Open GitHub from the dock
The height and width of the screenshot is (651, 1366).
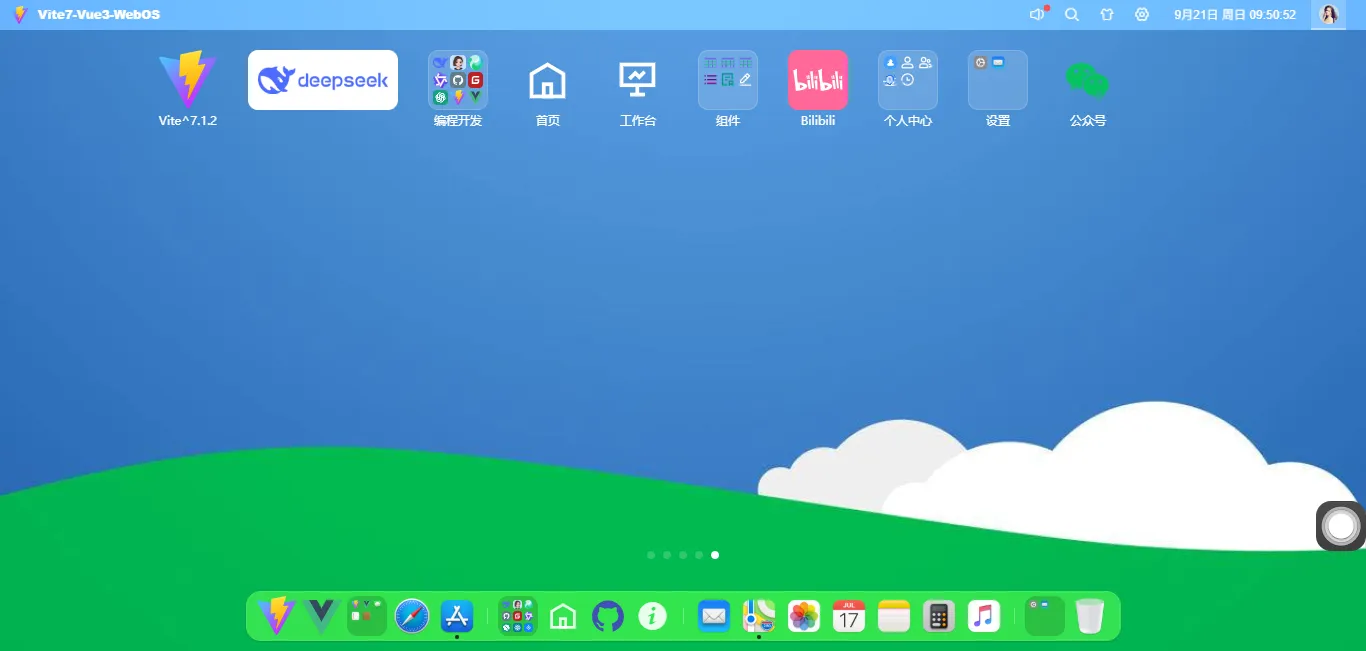(x=608, y=616)
